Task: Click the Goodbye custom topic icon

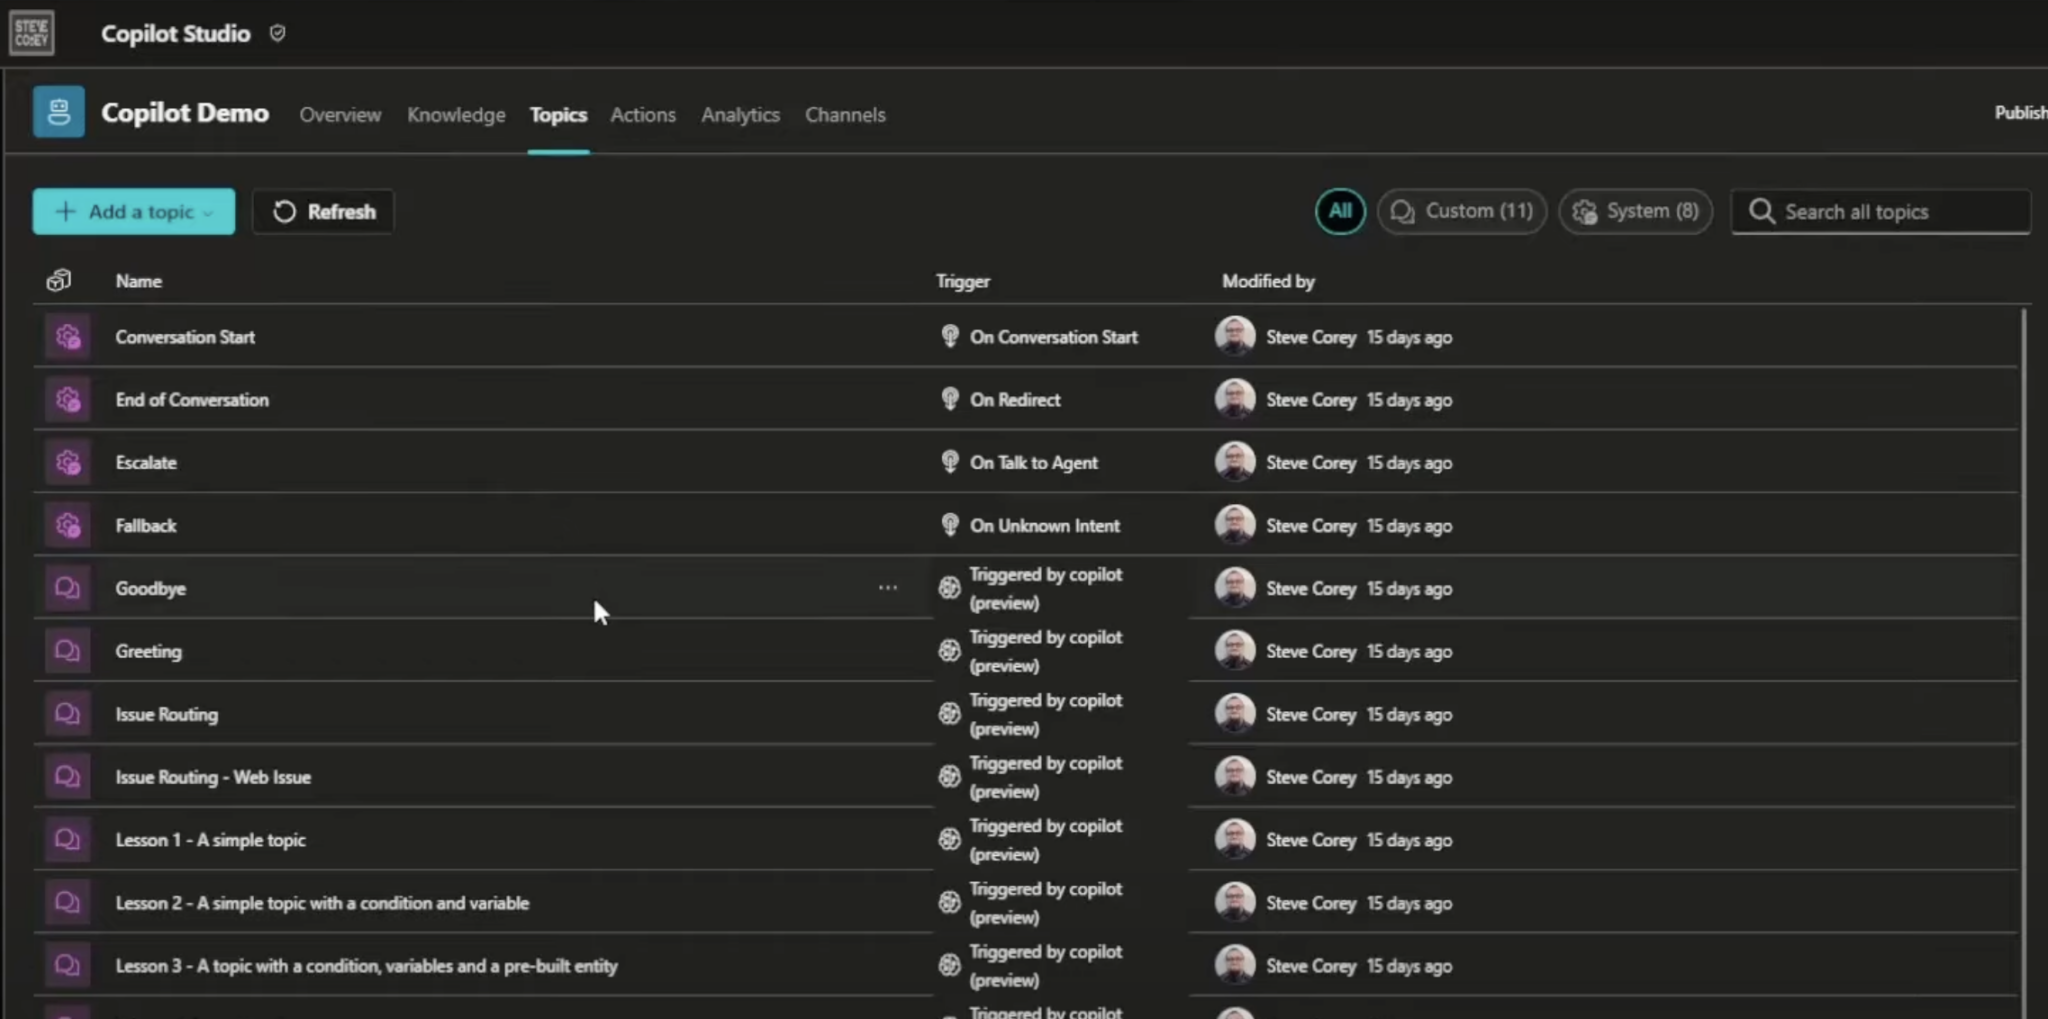Action: click(68, 588)
